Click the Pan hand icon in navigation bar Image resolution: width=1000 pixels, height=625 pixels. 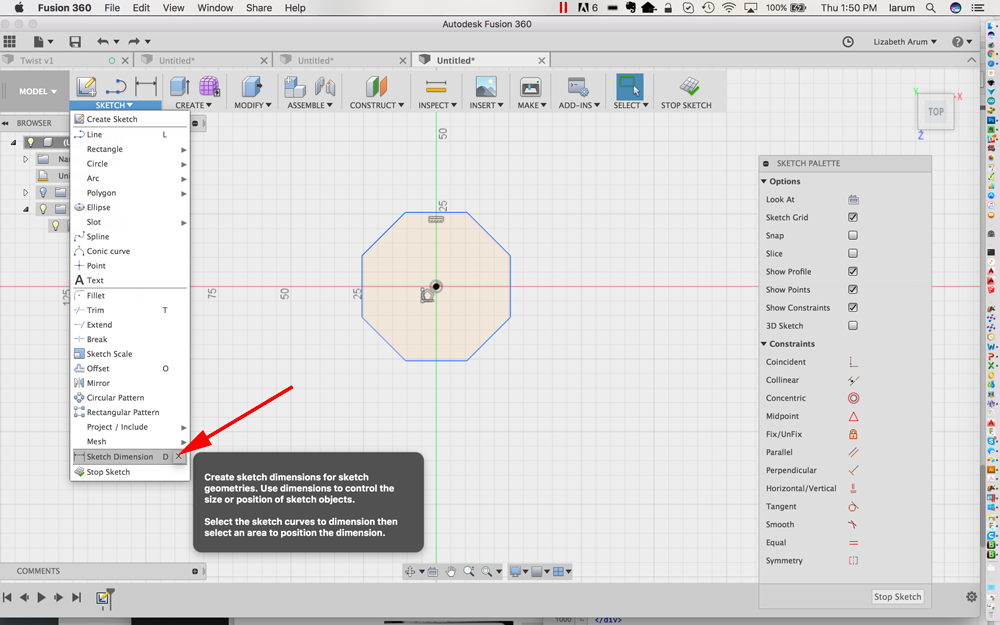pyautogui.click(x=451, y=571)
